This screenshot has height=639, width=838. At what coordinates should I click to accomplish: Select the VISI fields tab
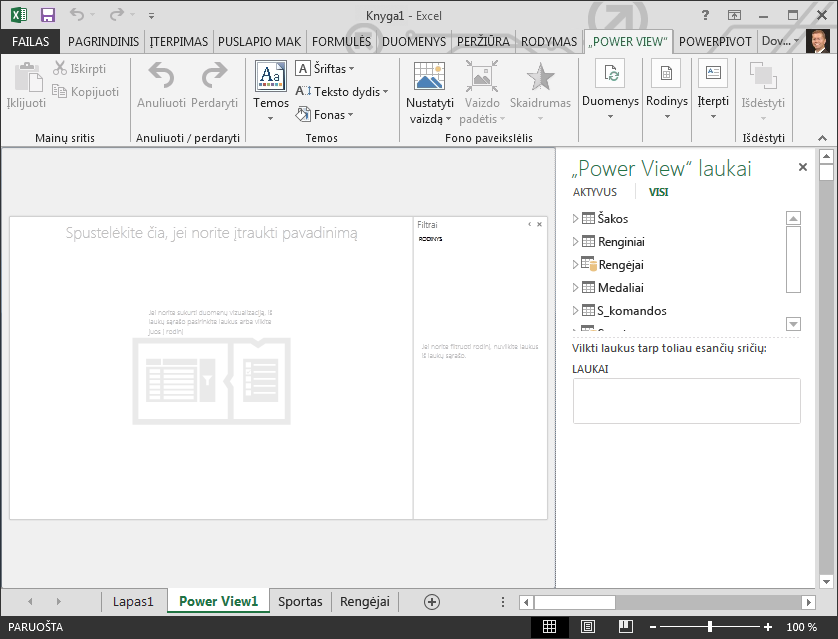[x=658, y=192]
